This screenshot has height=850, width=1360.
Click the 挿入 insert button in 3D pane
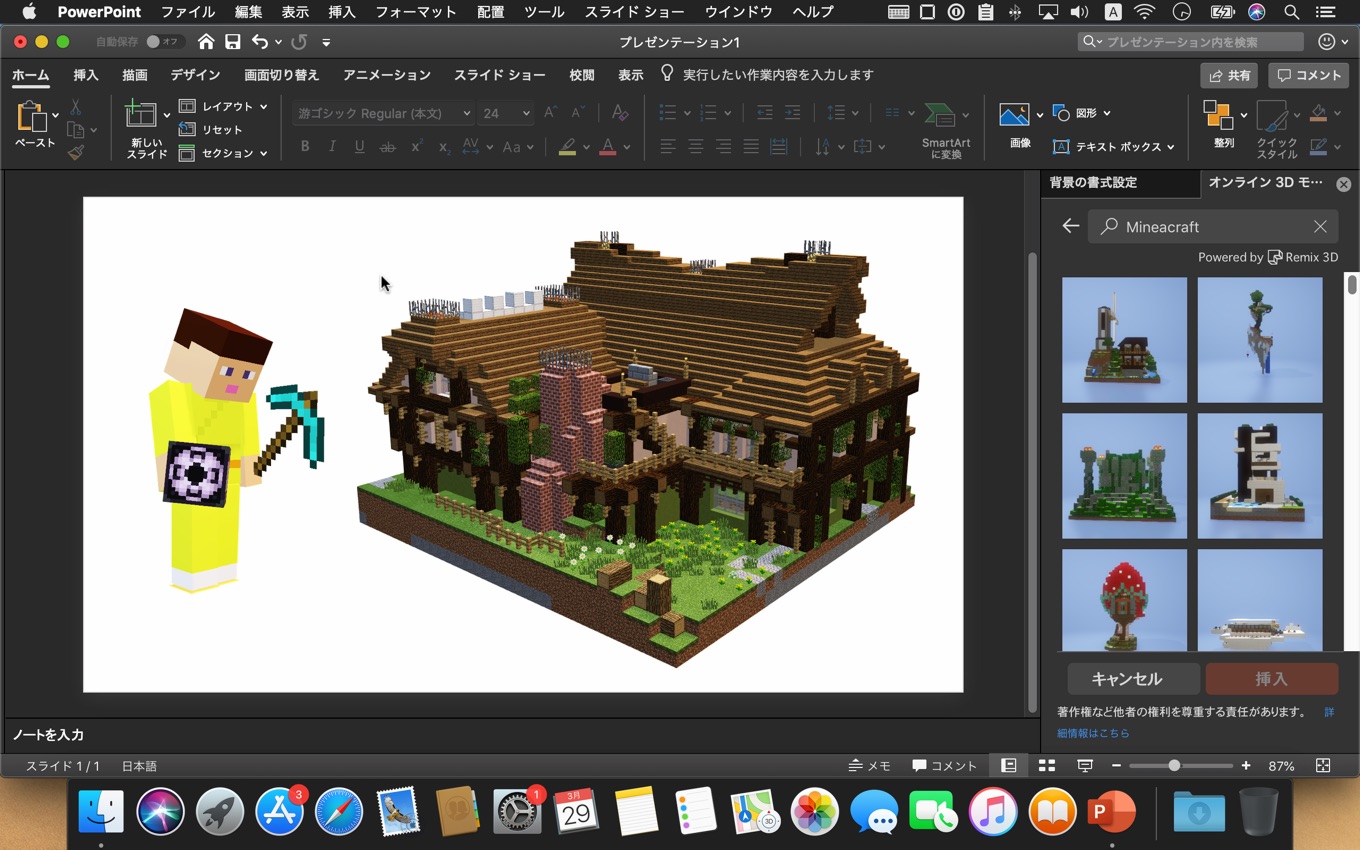click(1271, 678)
